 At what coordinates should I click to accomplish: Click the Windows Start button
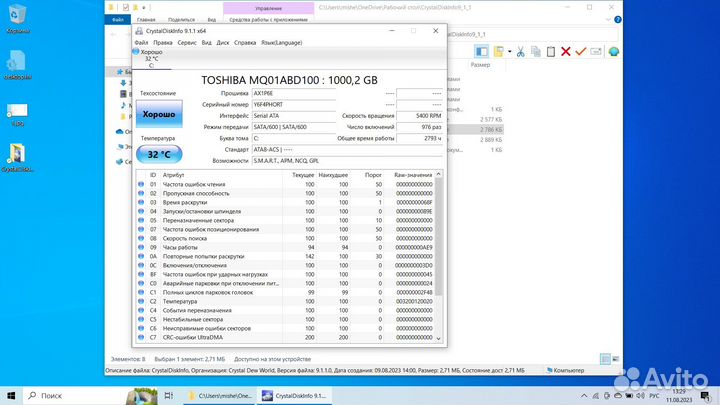(11, 395)
